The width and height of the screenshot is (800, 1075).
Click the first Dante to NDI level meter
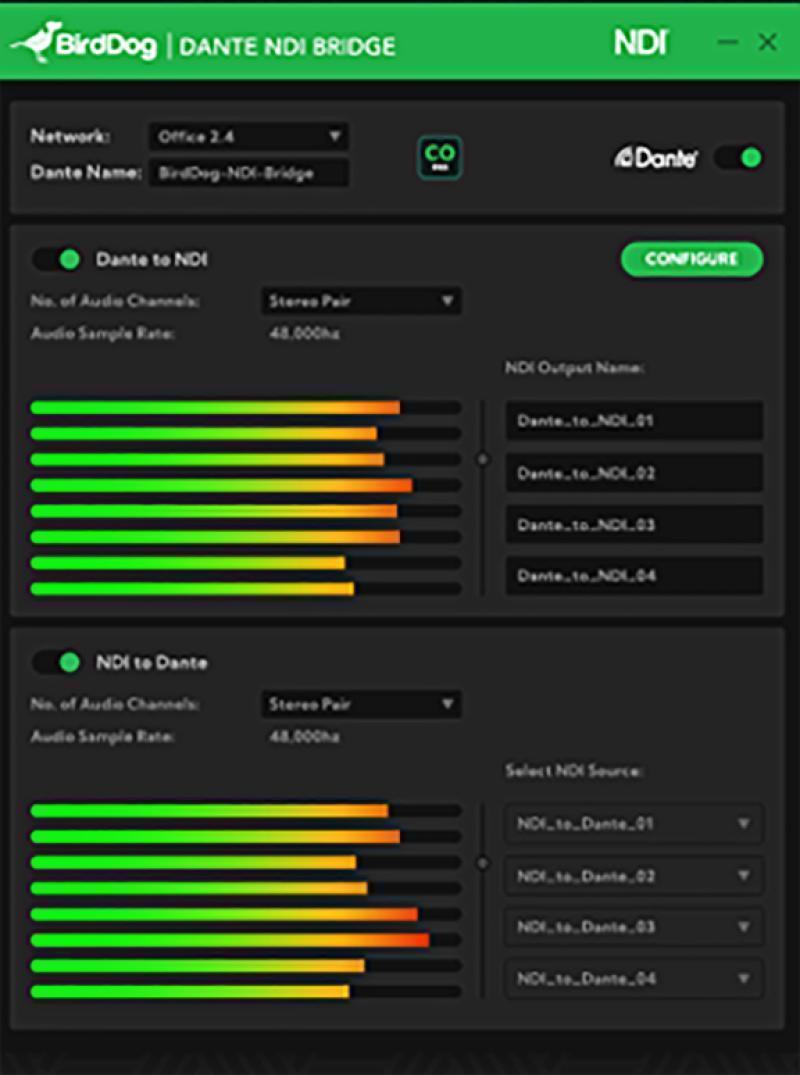point(245,408)
